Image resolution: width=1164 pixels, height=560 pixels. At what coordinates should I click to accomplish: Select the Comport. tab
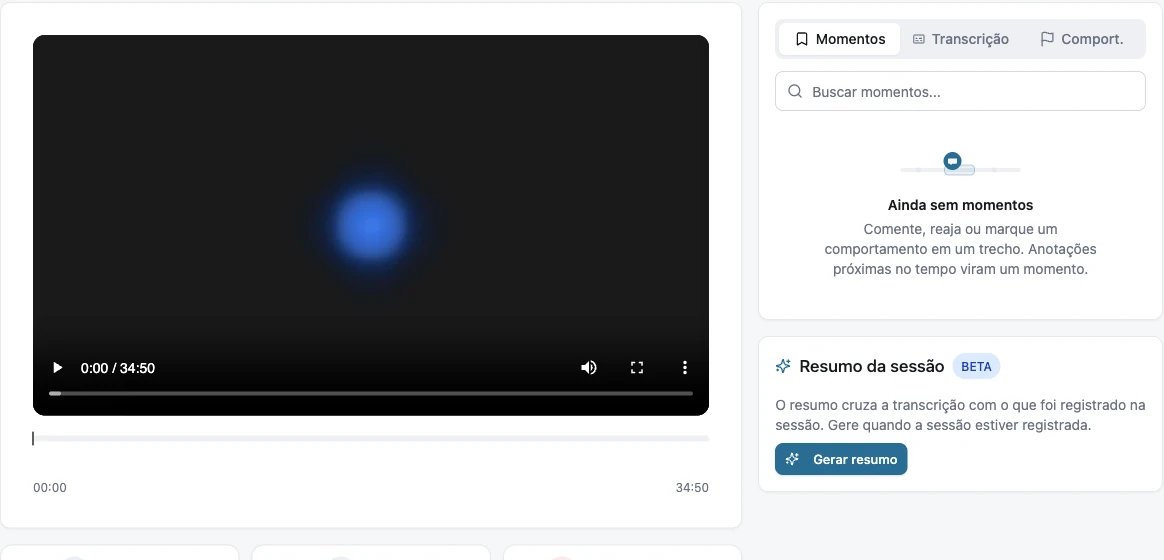tap(1082, 39)
